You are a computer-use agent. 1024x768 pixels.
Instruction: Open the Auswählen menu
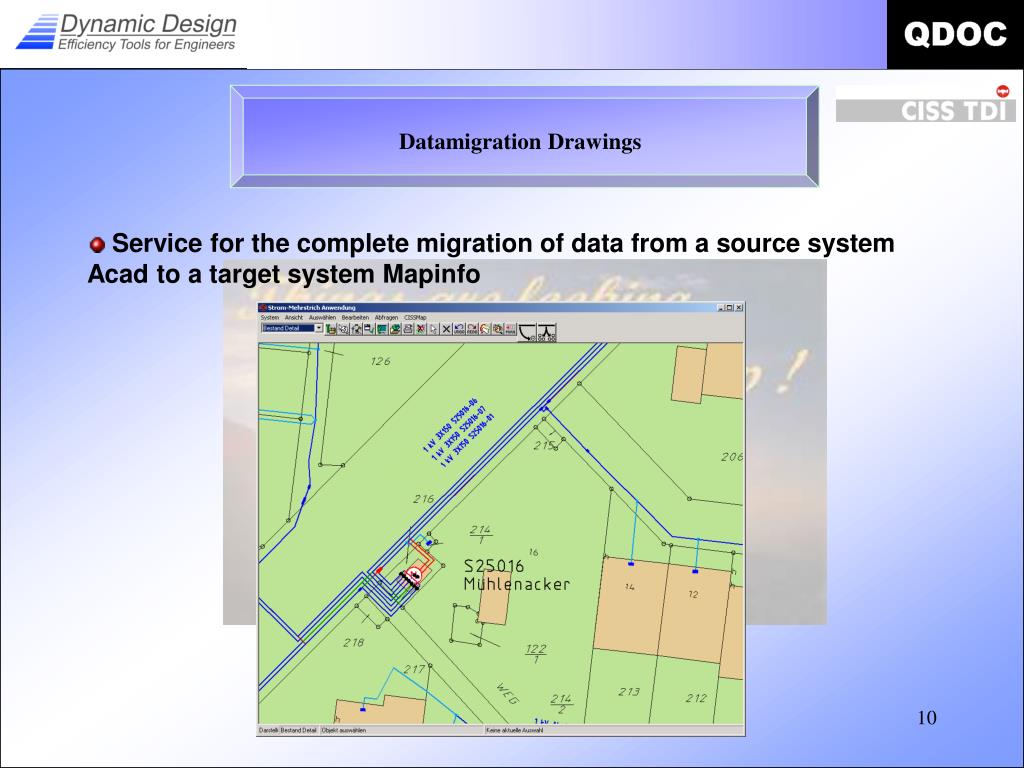click(323, 318)
